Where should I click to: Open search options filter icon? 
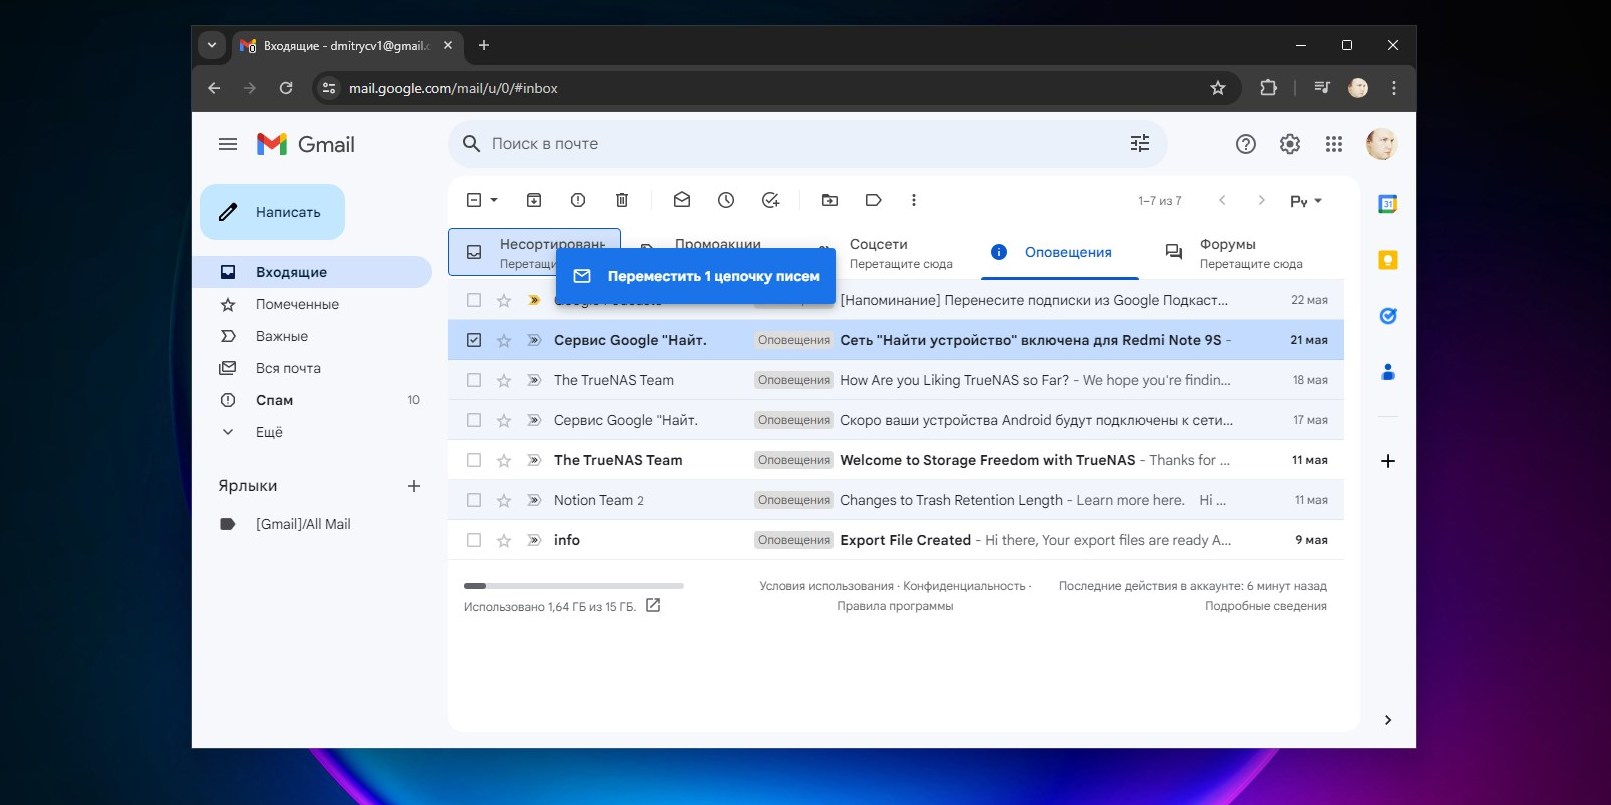[x=1140, y=143]
